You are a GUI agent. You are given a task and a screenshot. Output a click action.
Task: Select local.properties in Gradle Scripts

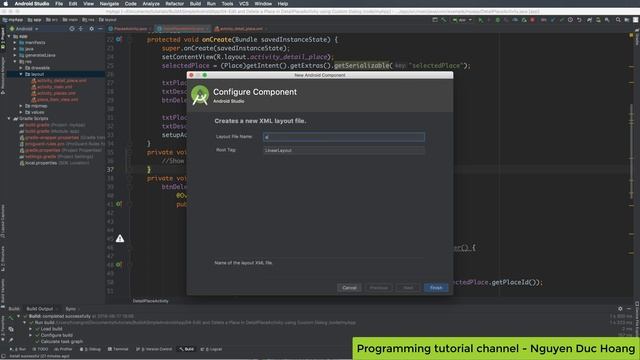click(x=54, y=163)
